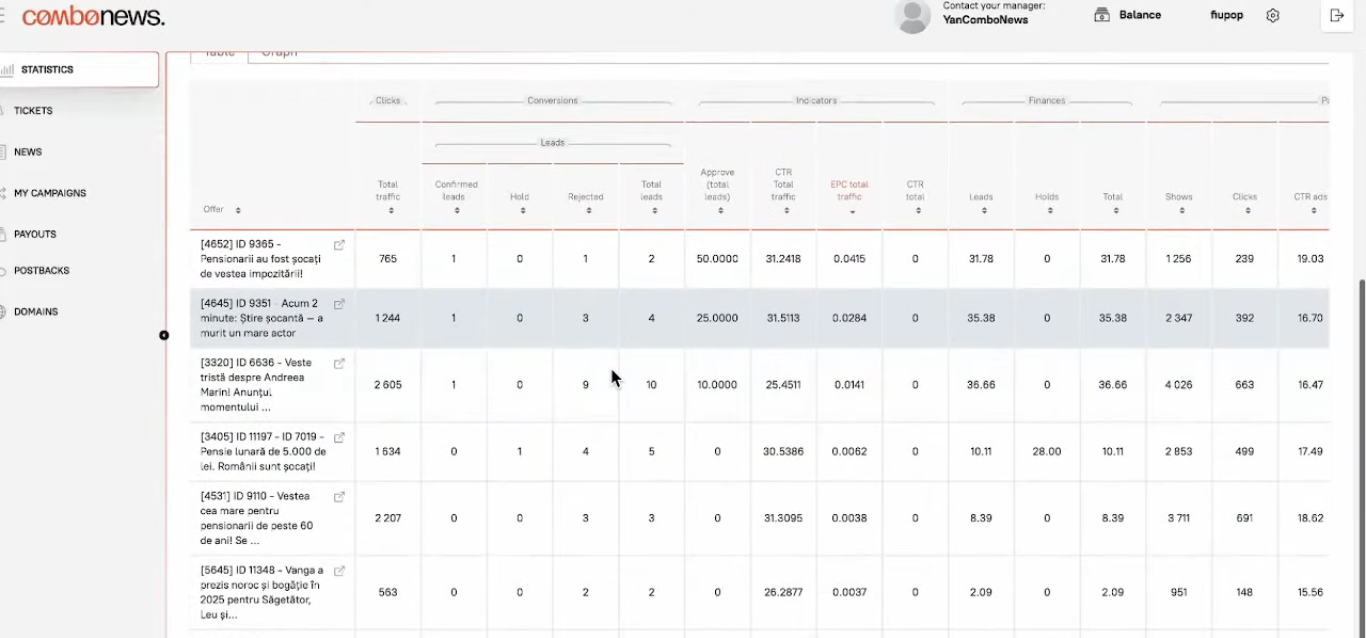1366x638 pixels.
Task: Open external link for Vanga offer ID 11348
Action: coord(339,571)
